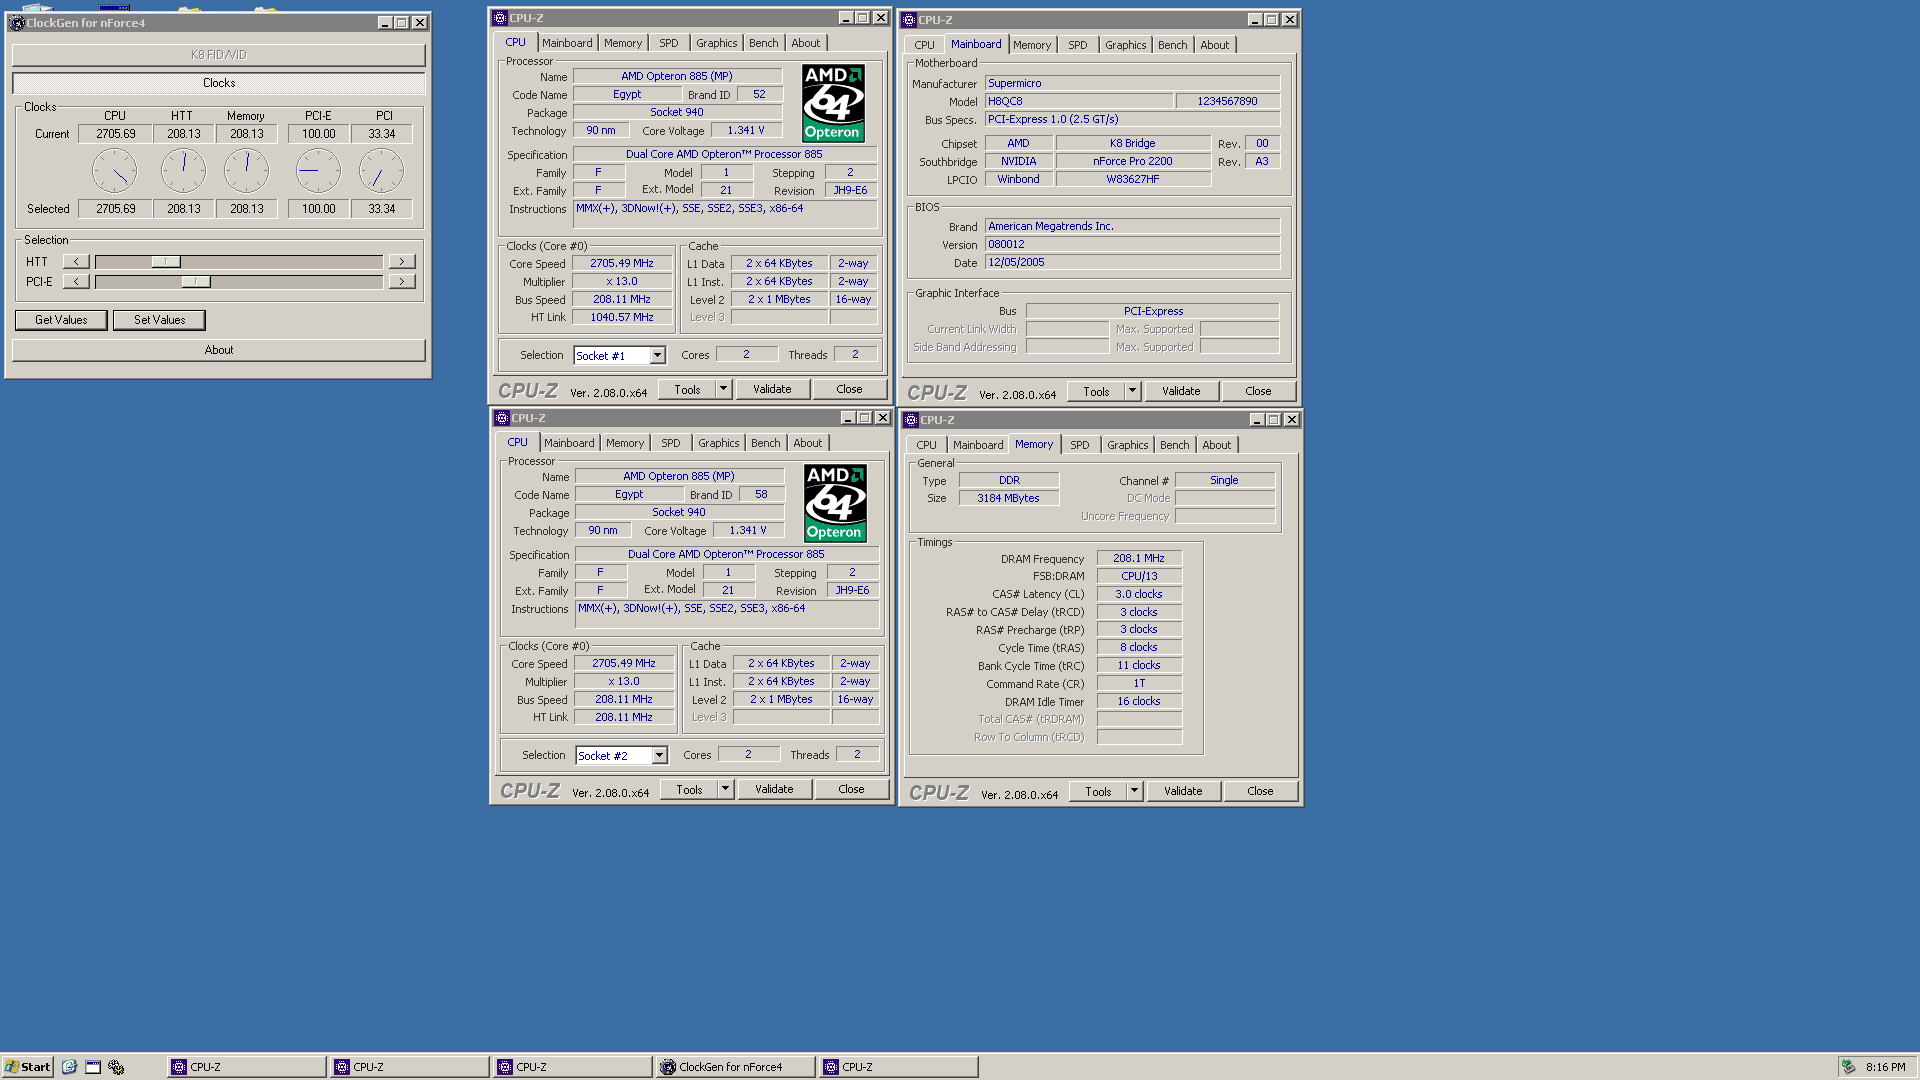Screen dimensions: 1920x1080
Task: Click the PCI-E slider thumb in ClockGen
Action: click(196, 282)
